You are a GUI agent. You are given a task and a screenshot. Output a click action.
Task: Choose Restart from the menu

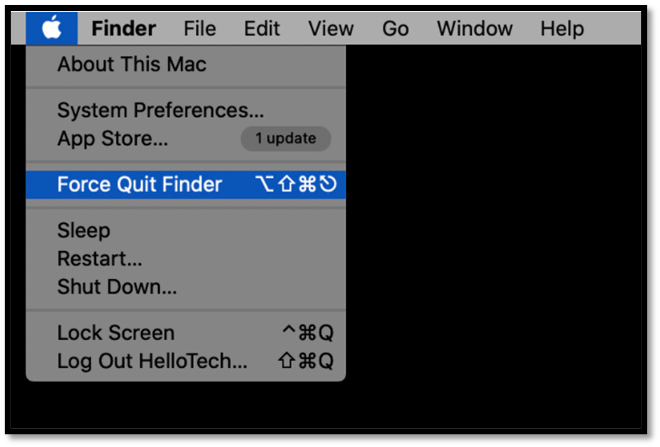pyautogui.click(x=99, y=259)
